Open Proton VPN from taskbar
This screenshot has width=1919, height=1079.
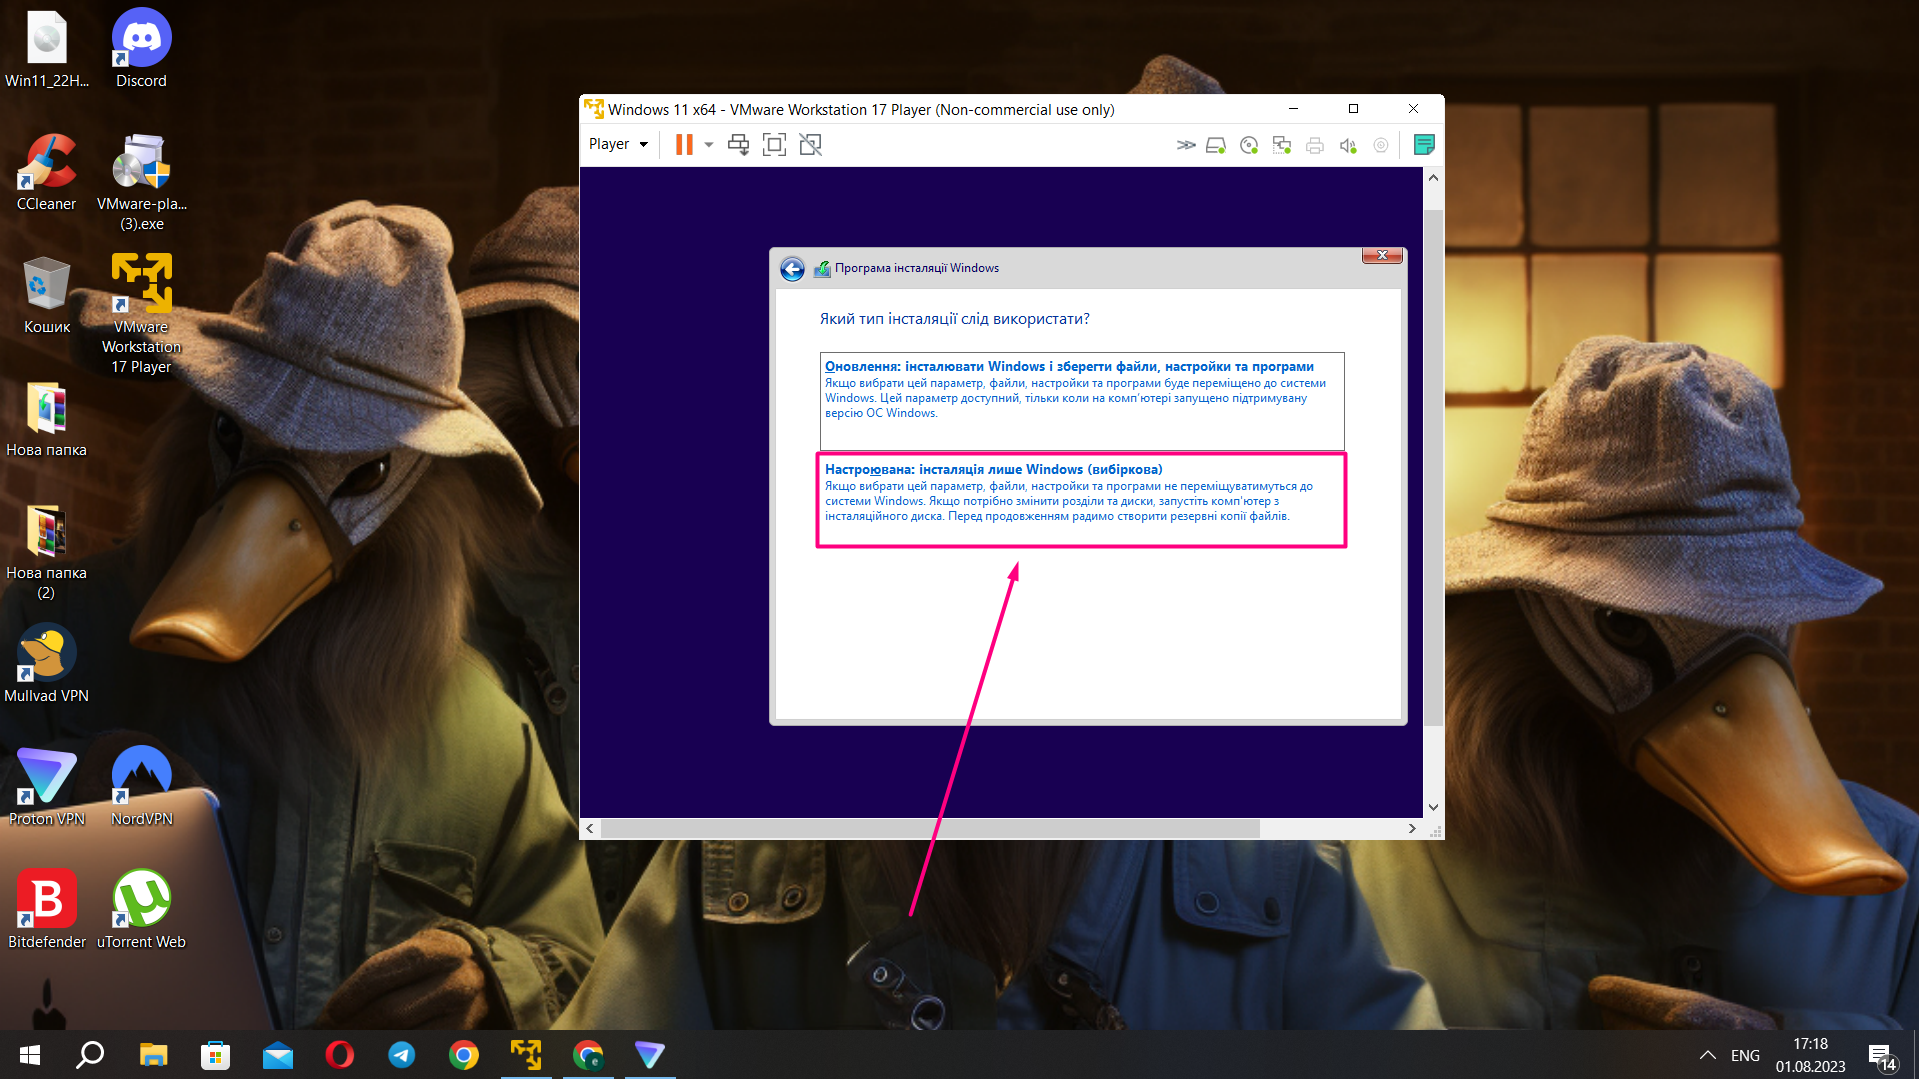650,1055
